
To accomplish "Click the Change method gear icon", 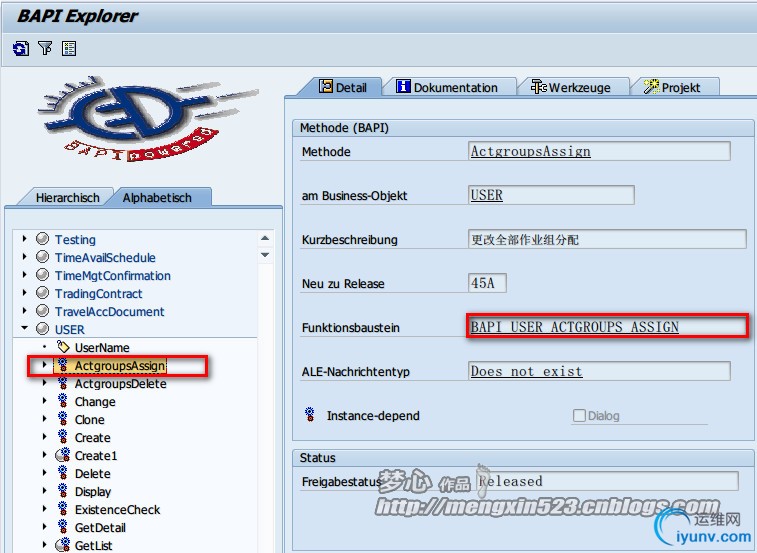I will point(63,401).
